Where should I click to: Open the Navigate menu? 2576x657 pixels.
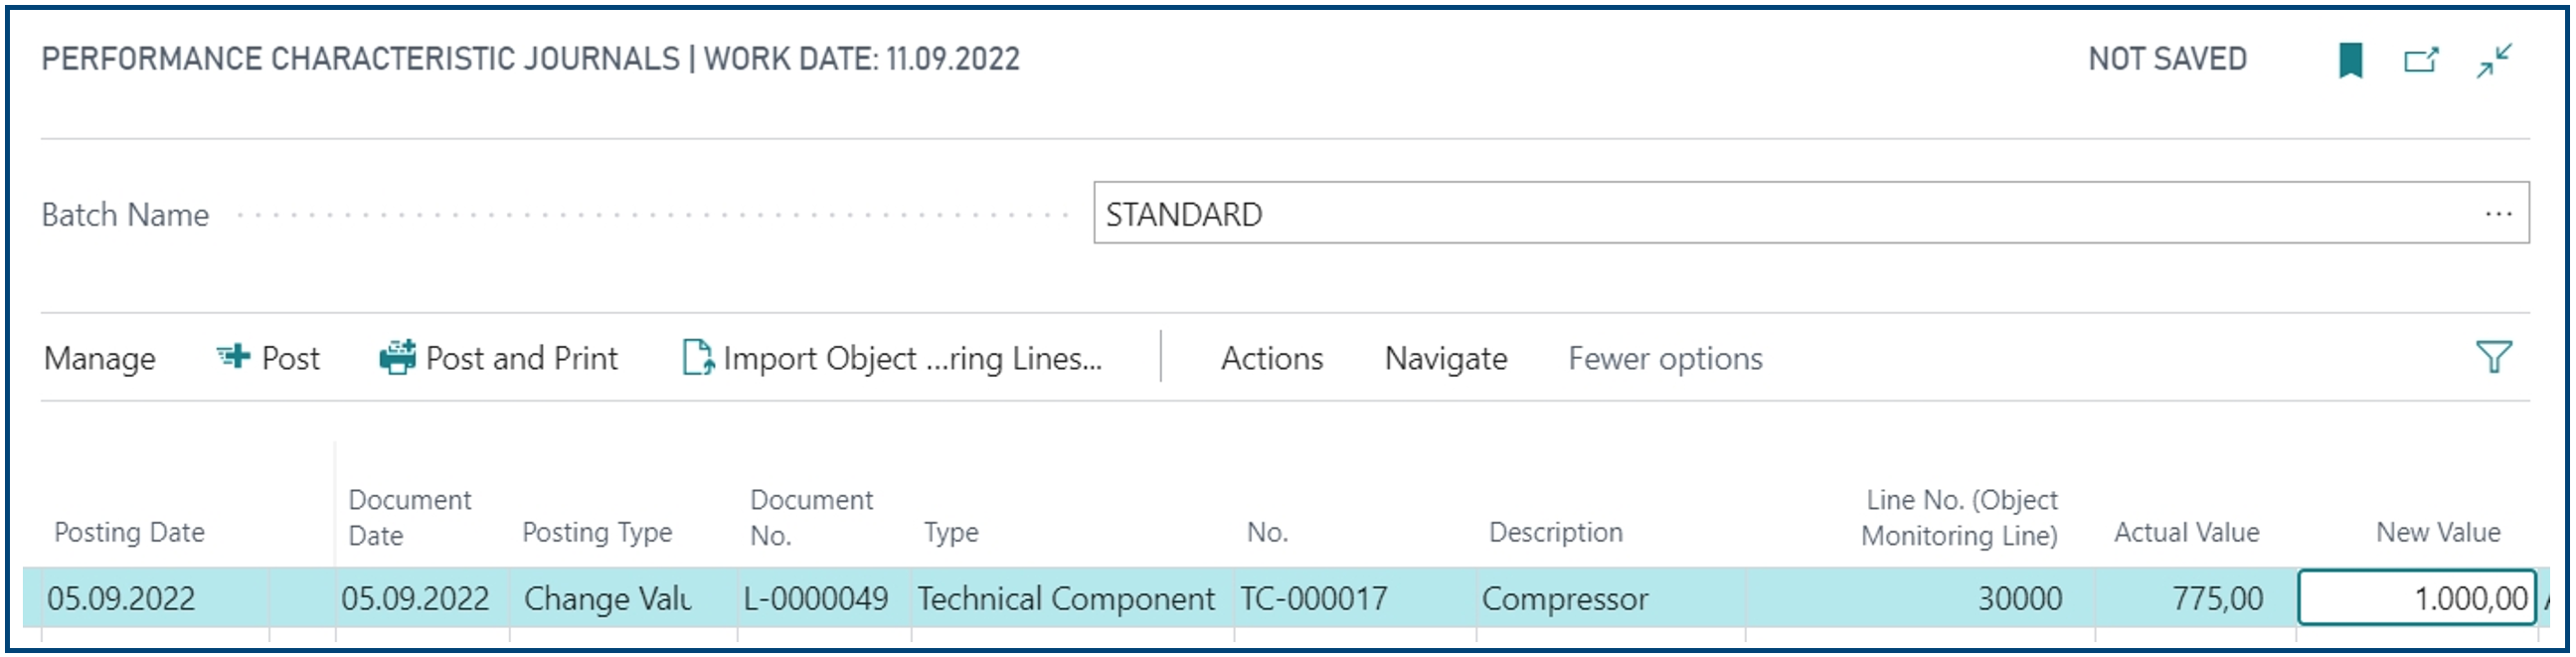pos(1445,358)
